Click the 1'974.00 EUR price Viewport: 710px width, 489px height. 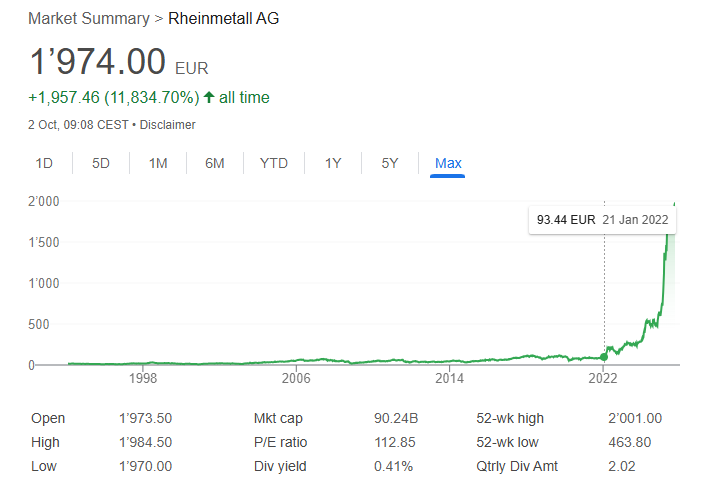click(x=97, y=62)
